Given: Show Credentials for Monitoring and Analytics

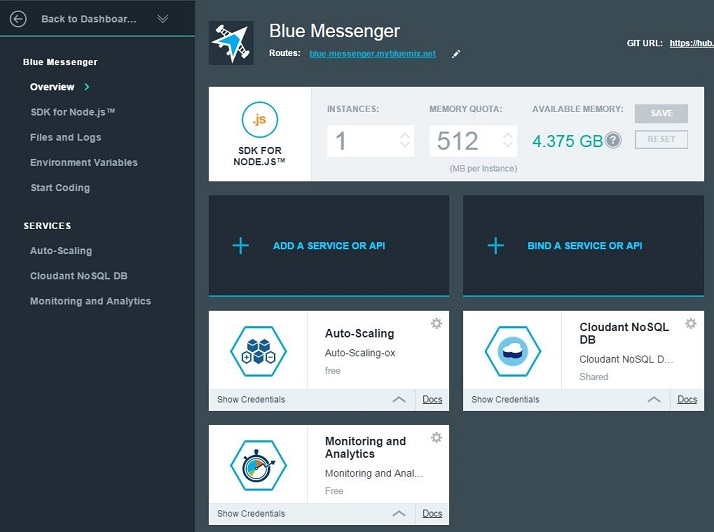Looking at the screenshot, I should pyautogui.click(x=251, y=514).
